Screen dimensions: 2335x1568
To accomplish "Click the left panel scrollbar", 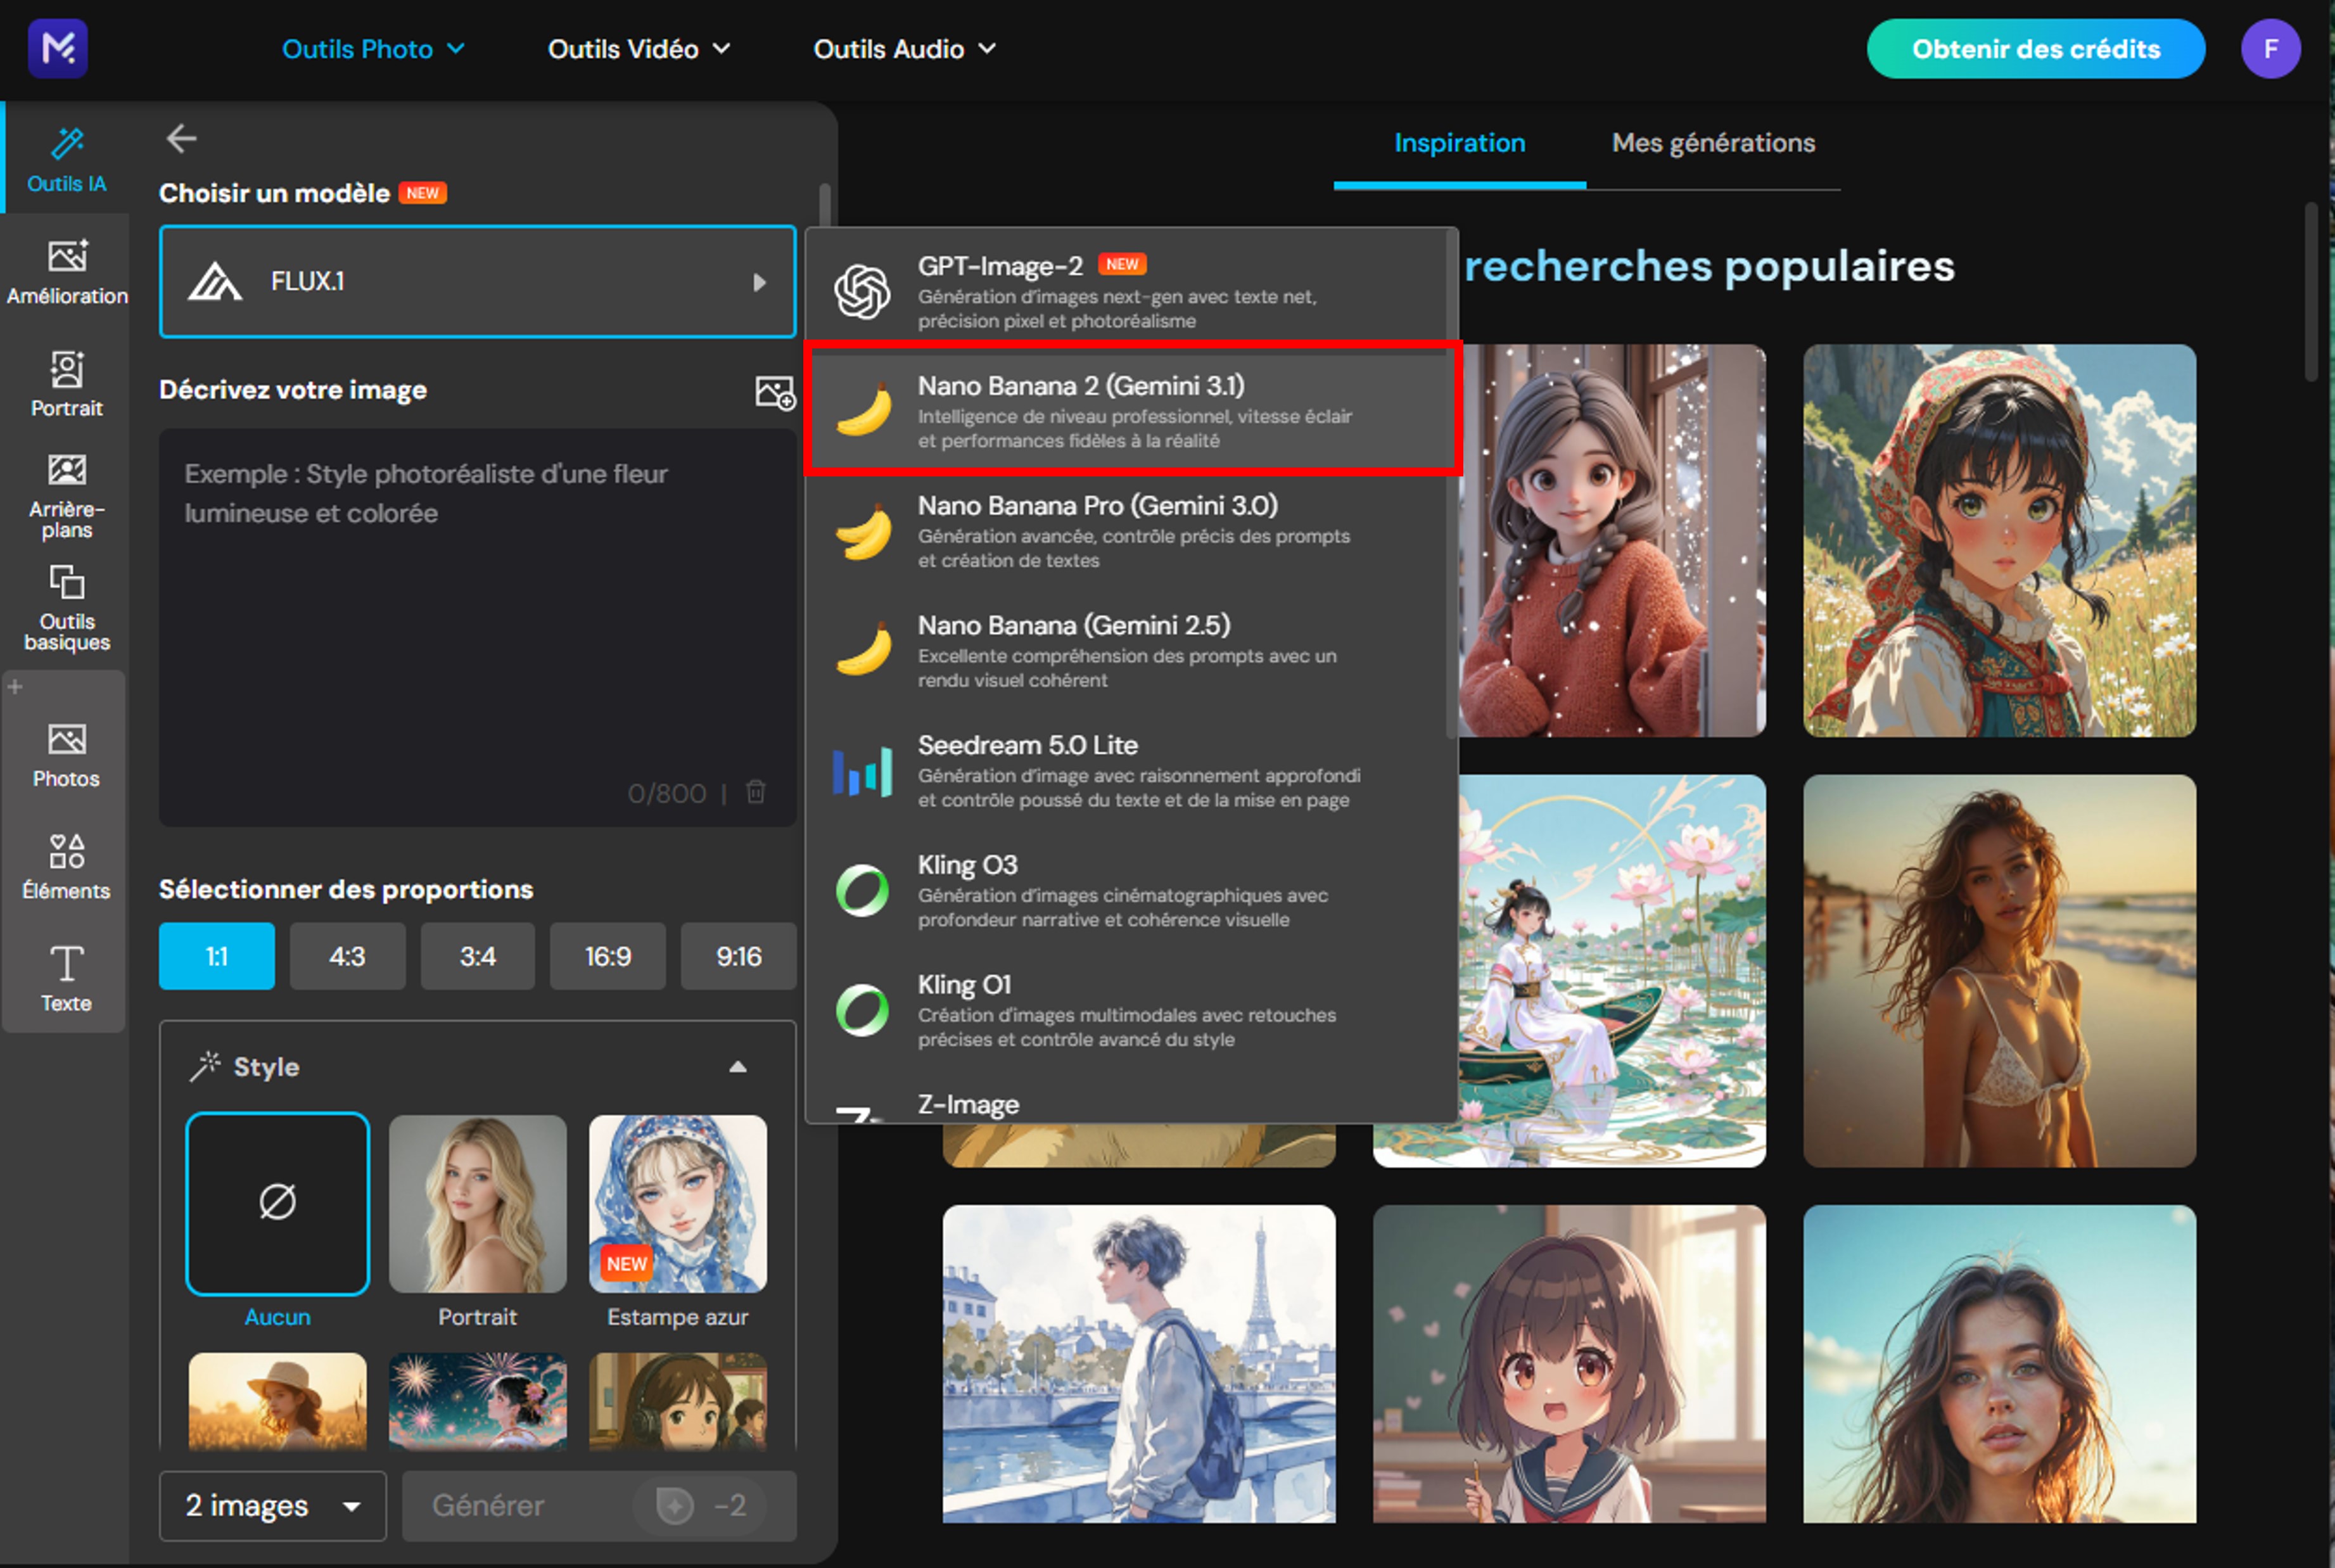I will click(825, 205).
